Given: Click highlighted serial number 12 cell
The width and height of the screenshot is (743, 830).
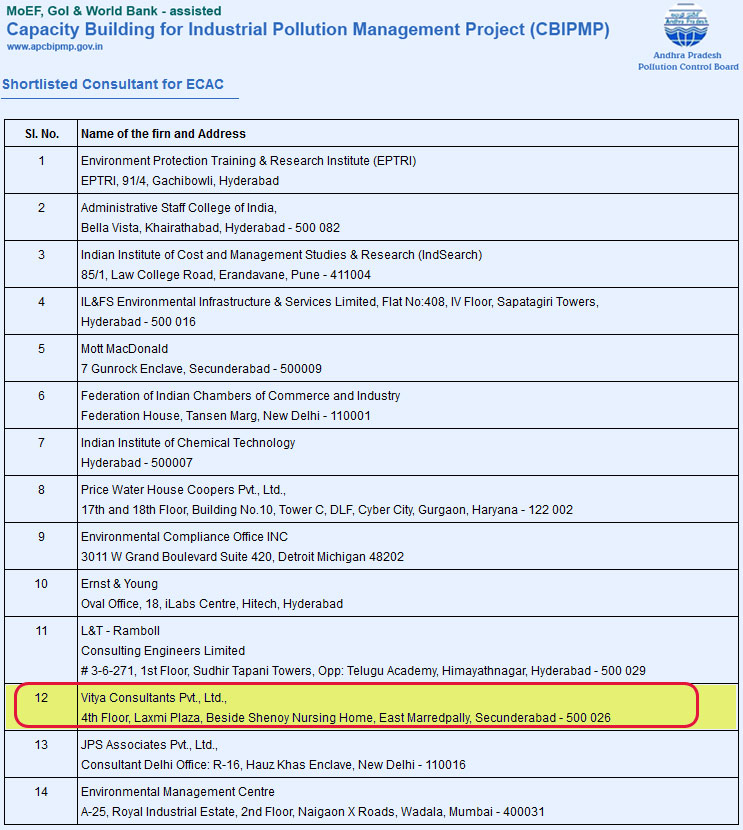Looking at the screenshot, I should [x=41, y=708].
